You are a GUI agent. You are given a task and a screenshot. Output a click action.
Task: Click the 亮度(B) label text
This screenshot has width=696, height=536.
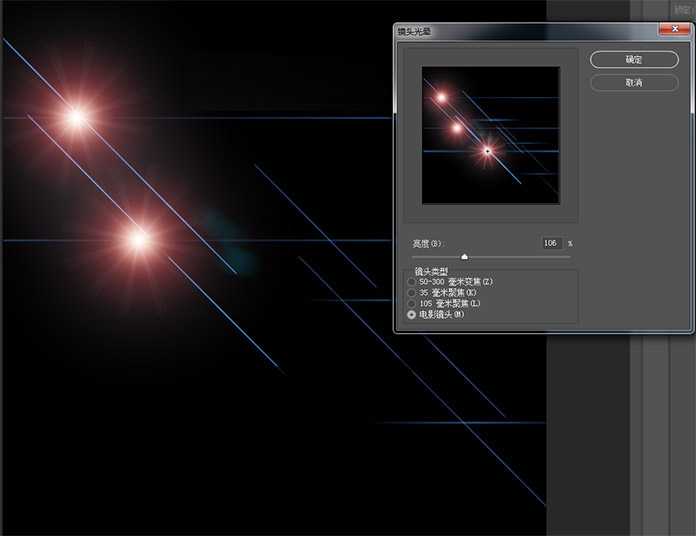(x=428, y=243)
